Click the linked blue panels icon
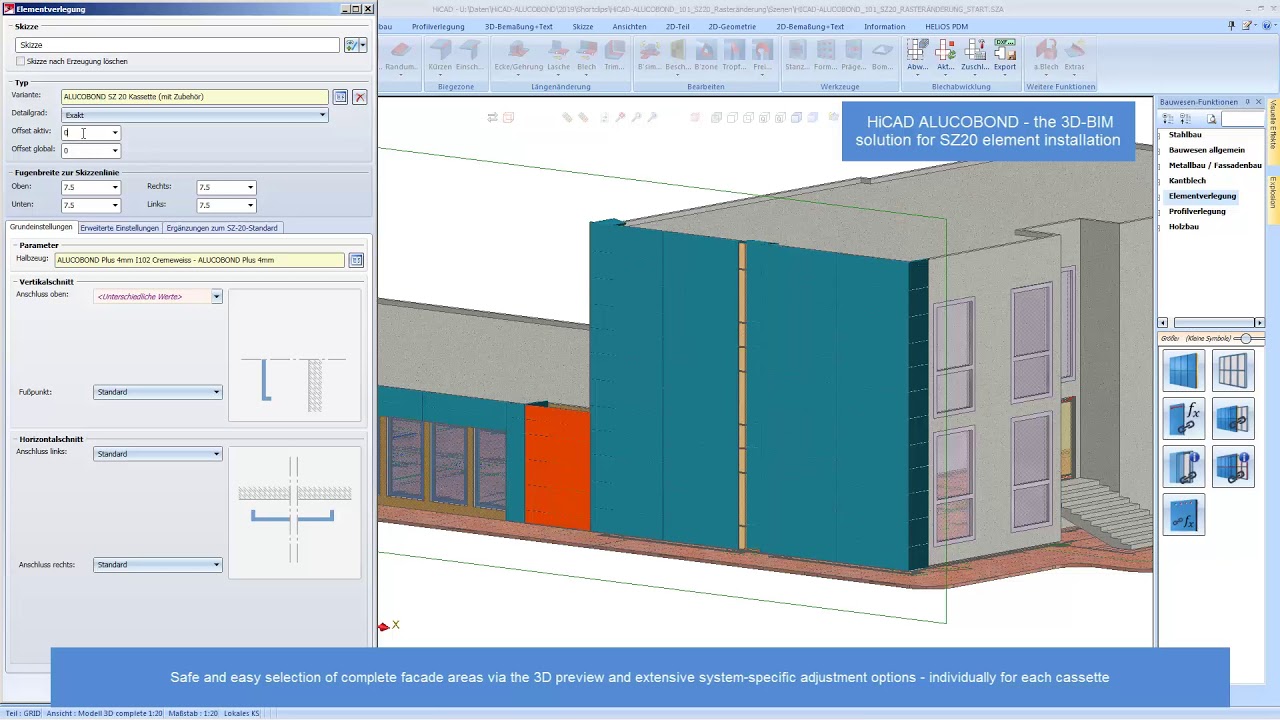The height and width of the screenshot is (720, 1280). coord(1233,419)
